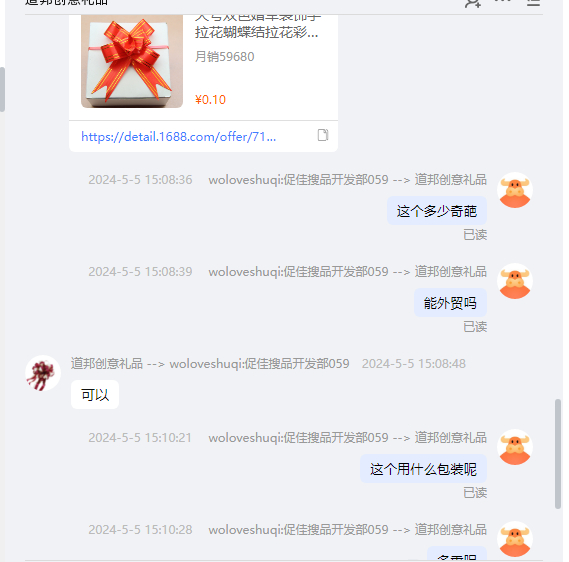Click the bull avatar beside 这个用什么包装呢
Image resolution: width=569 pixels, height=562 pixels.
[x=515, y=447]
